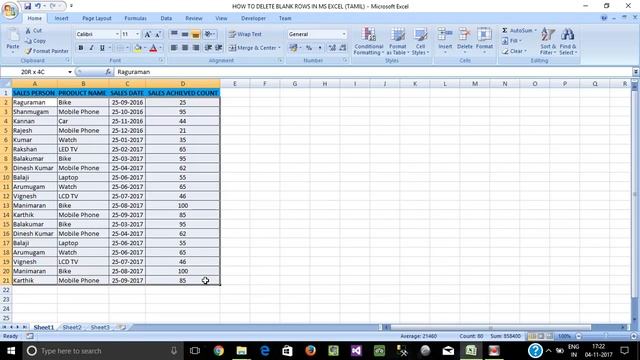Switch to the Sheet2 worksheet tab
The height and width of the screenshot is (360, 640).
click(x=72, y=327)
